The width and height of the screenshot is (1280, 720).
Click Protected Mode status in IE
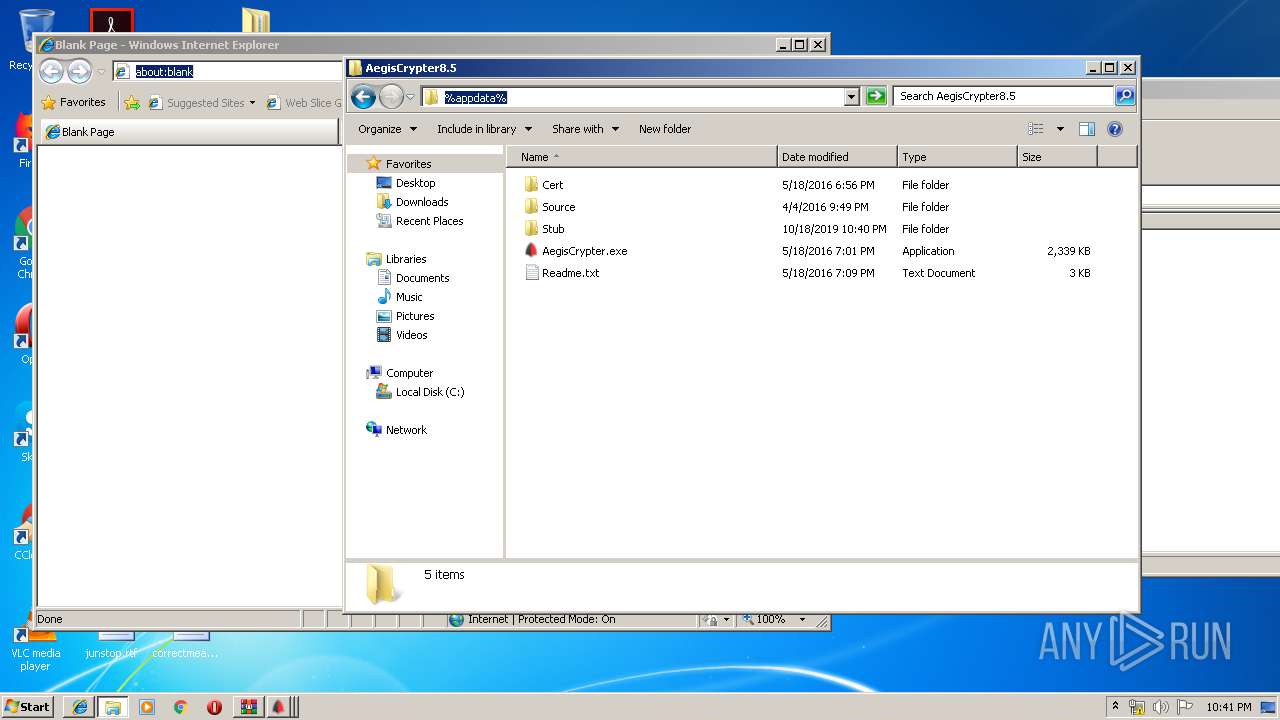[x=541, y=619]
